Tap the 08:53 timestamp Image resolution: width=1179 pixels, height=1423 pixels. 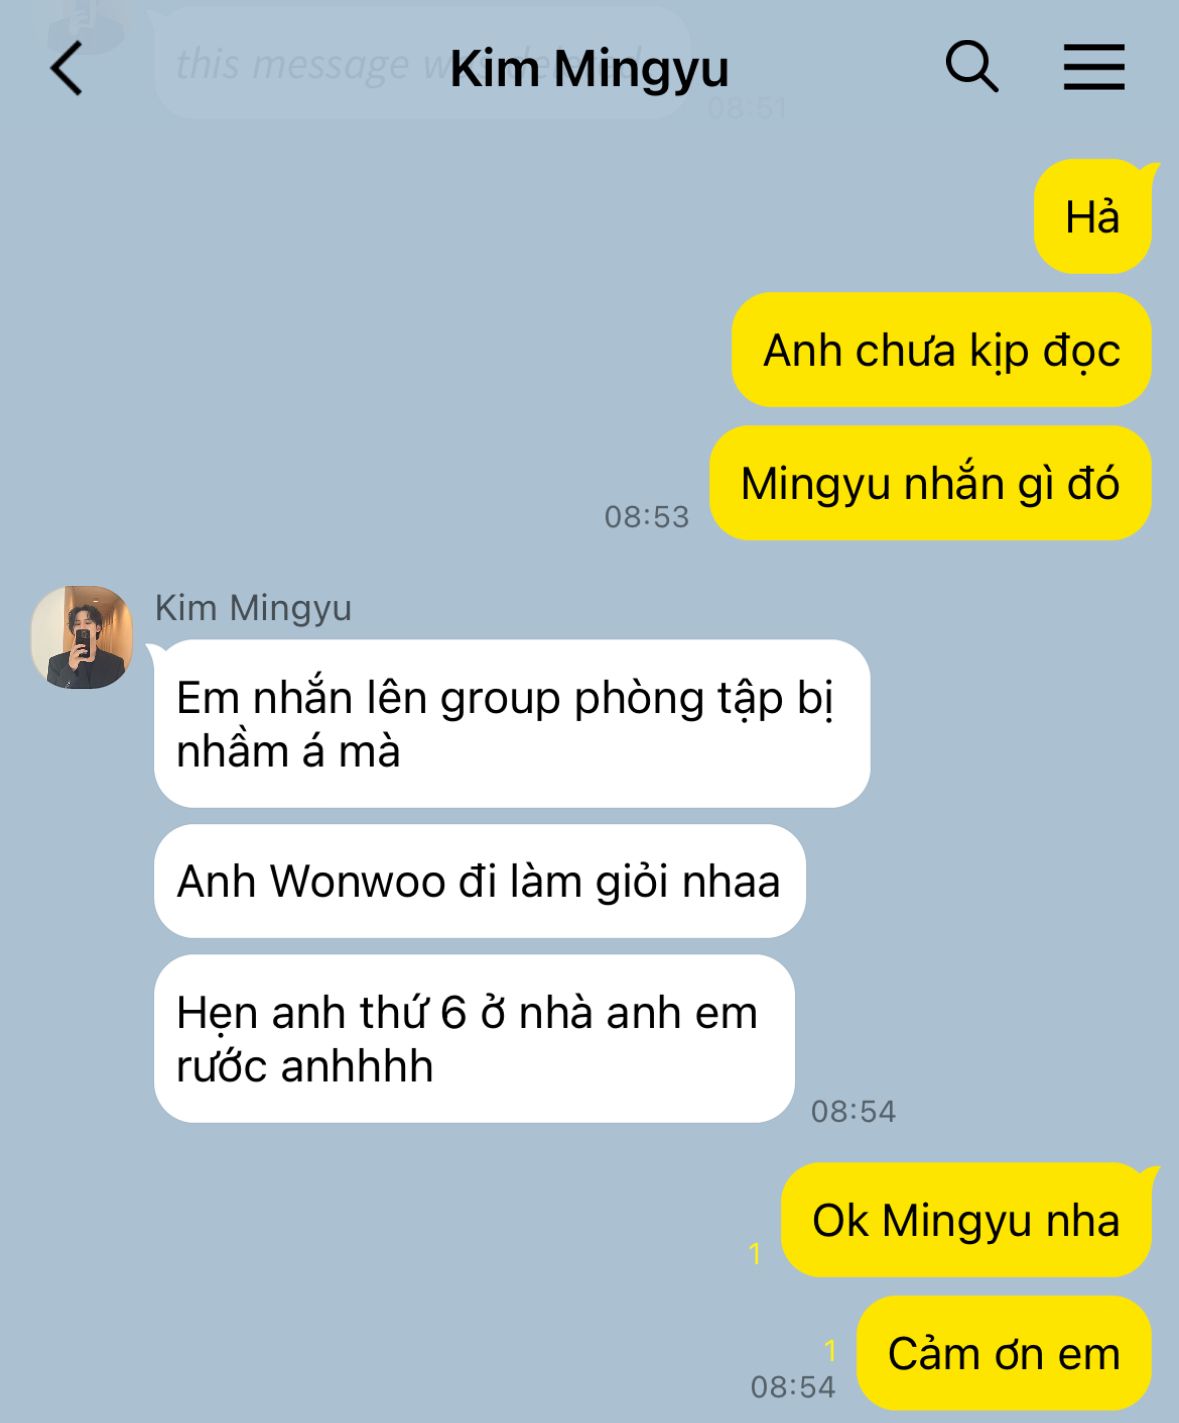pos(647,516)
